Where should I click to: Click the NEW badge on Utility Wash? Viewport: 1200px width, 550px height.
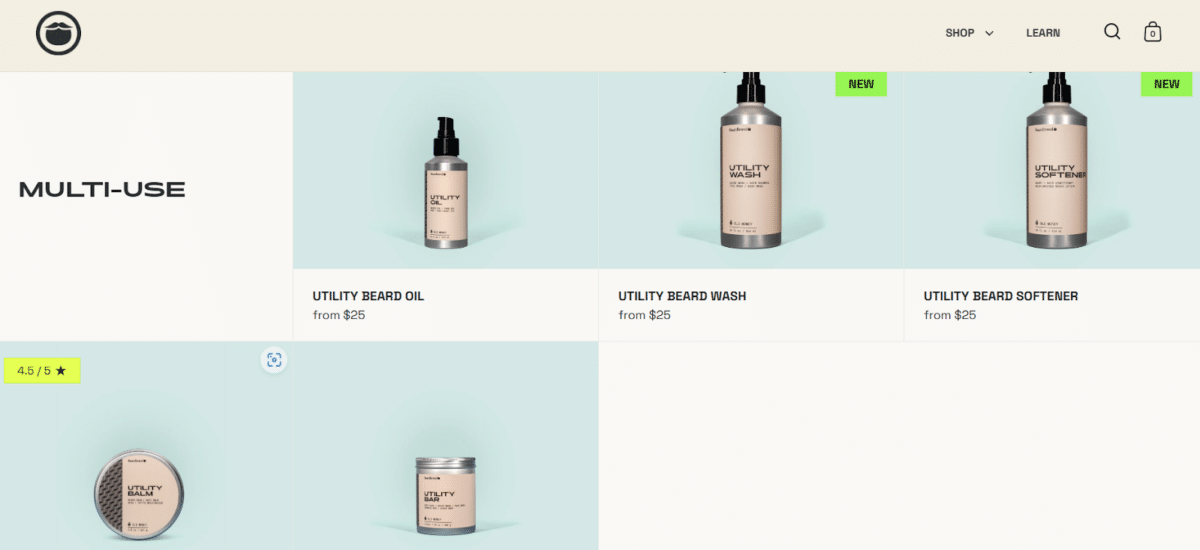(x=861, y=84)
